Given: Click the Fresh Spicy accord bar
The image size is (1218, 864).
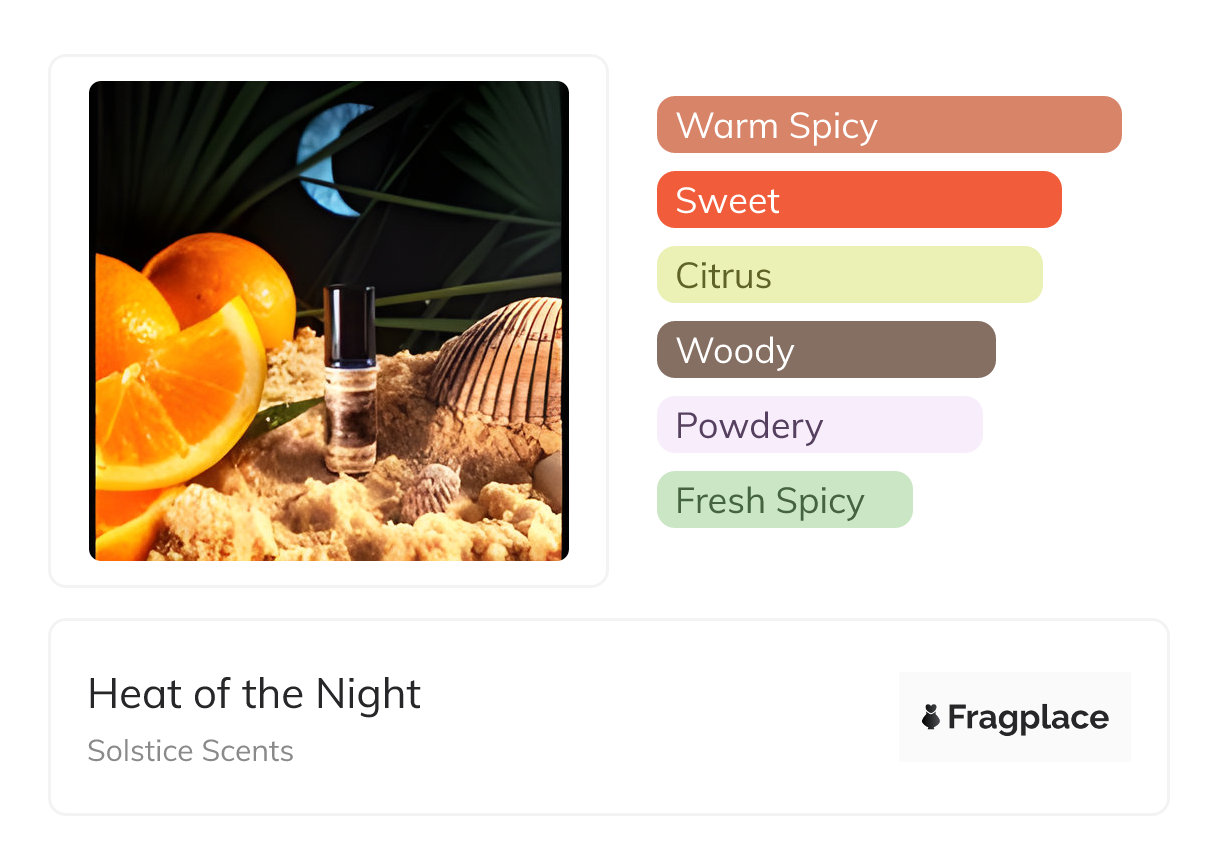Looking at the screenshot, I should coord(784,500).
